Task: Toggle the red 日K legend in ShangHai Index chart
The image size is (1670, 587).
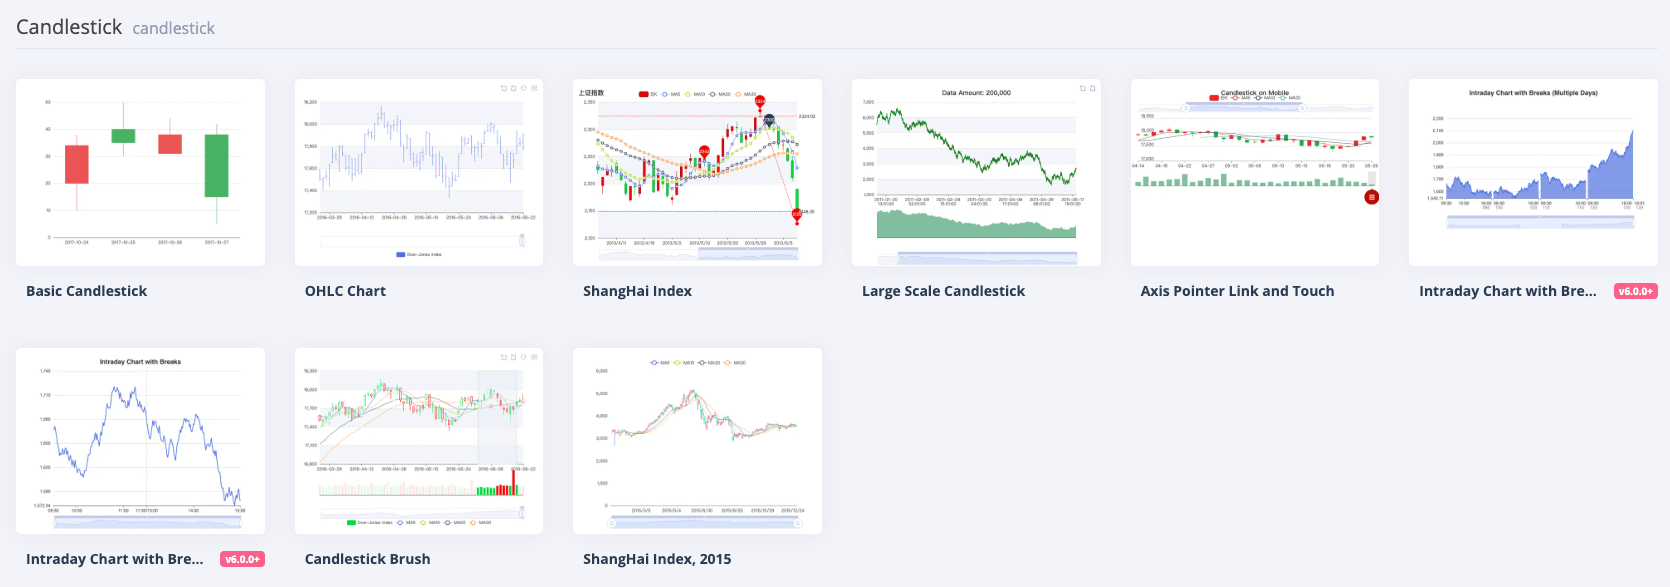Action: (644, 94)
